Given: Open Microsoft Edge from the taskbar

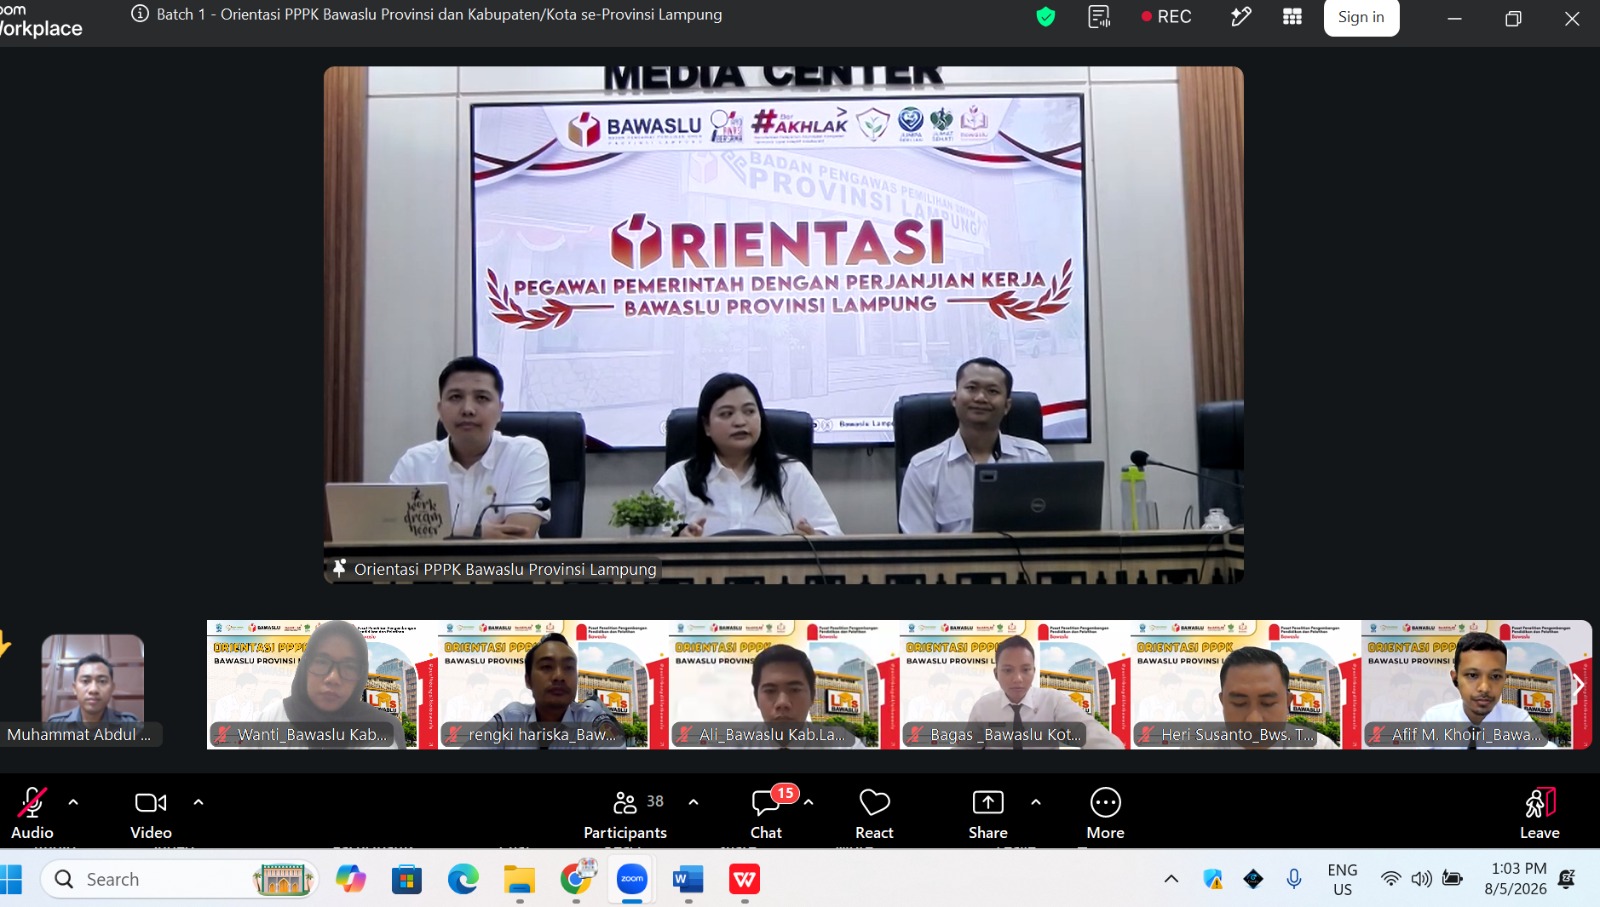Looking at the screenshot, I should (x=463, y=879).
